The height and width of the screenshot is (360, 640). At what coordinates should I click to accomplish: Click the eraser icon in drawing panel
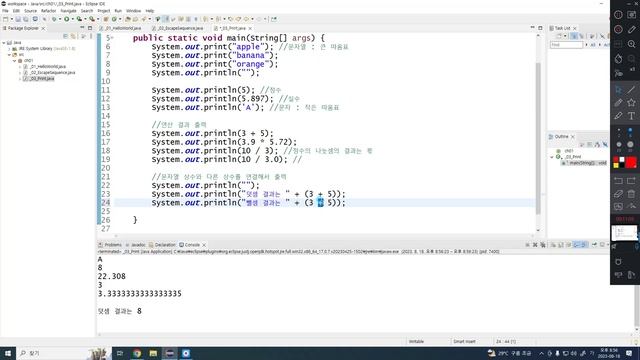point(618,194)
